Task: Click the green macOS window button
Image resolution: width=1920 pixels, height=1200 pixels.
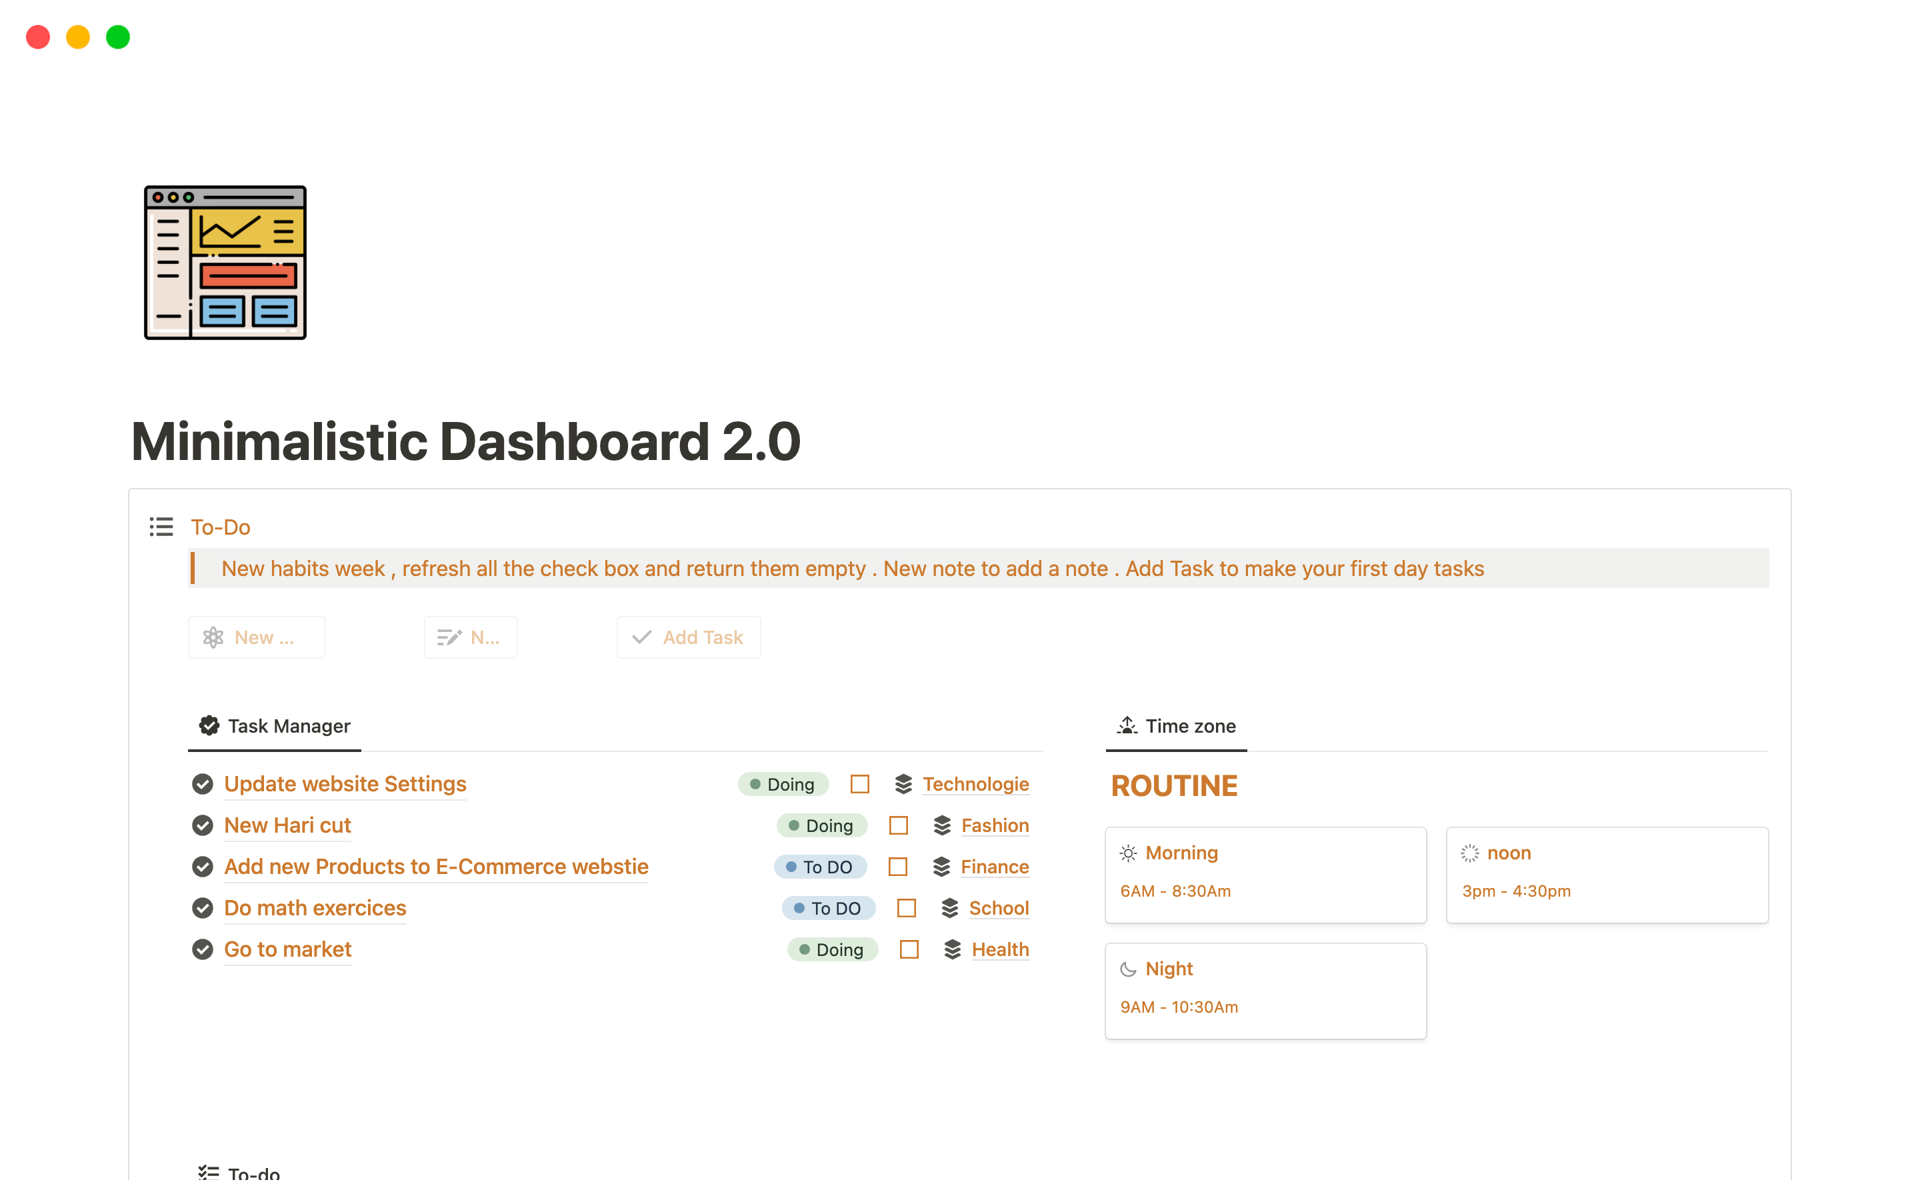Action: click(118, 37)
